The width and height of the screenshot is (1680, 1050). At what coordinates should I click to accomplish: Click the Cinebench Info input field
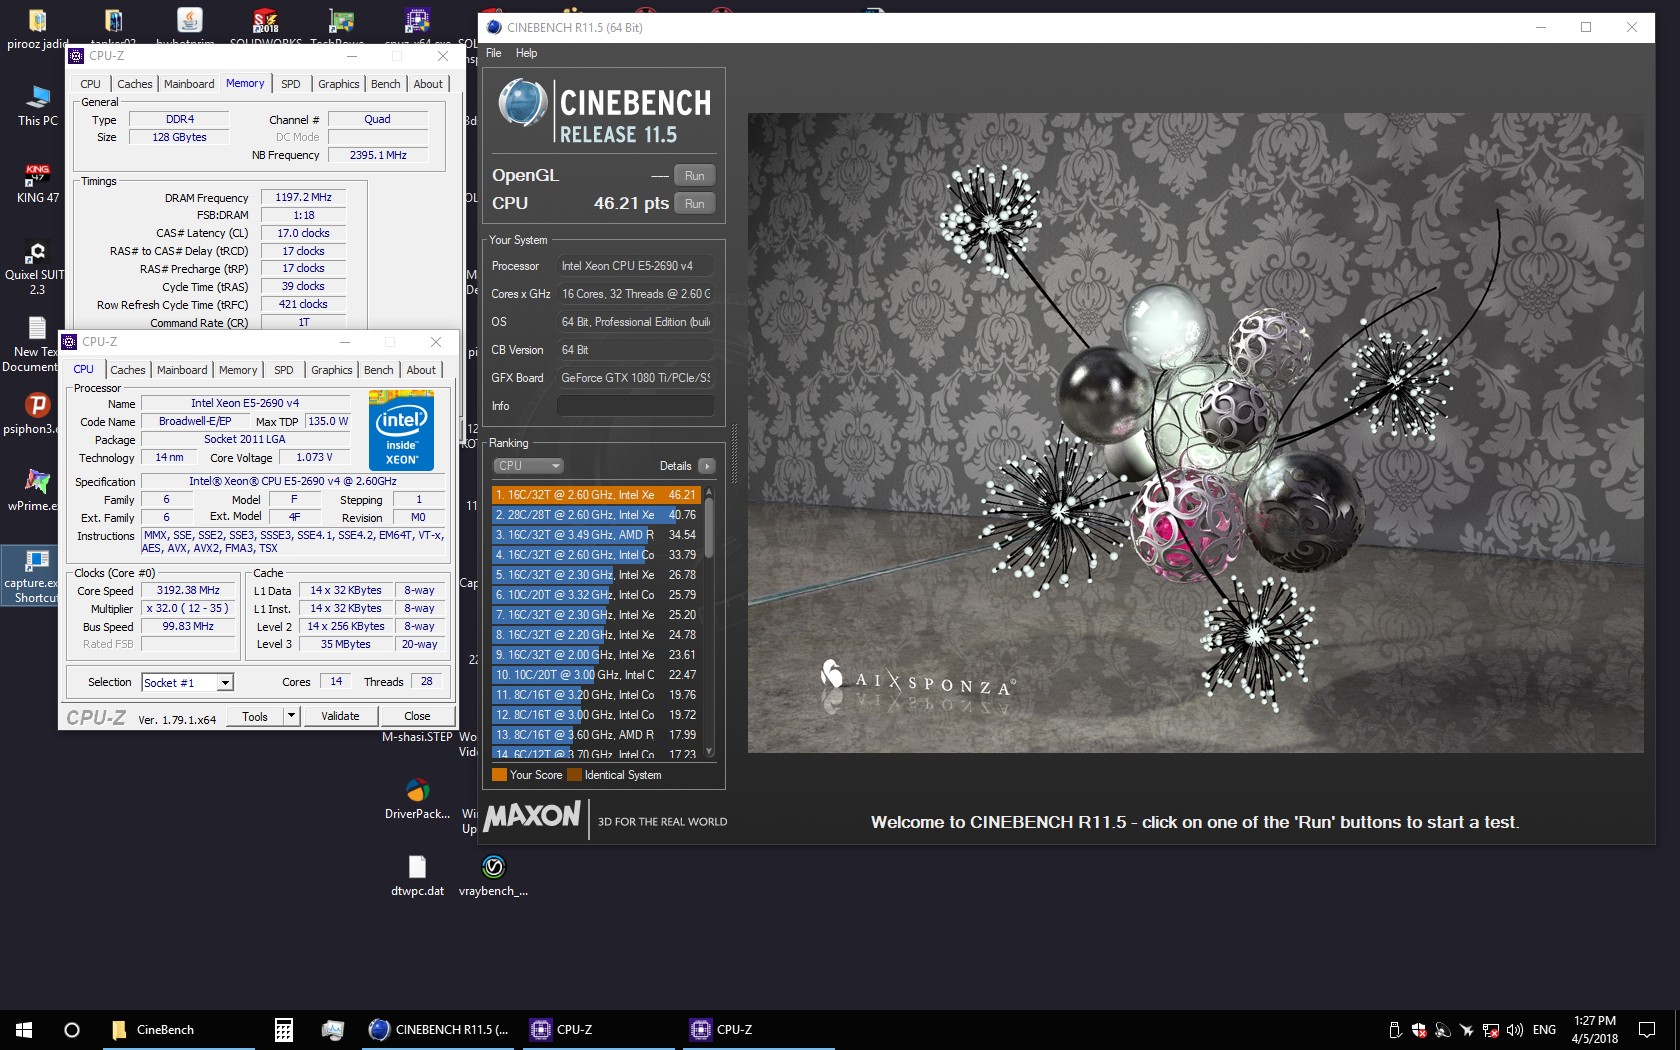(x=636, y=406)
